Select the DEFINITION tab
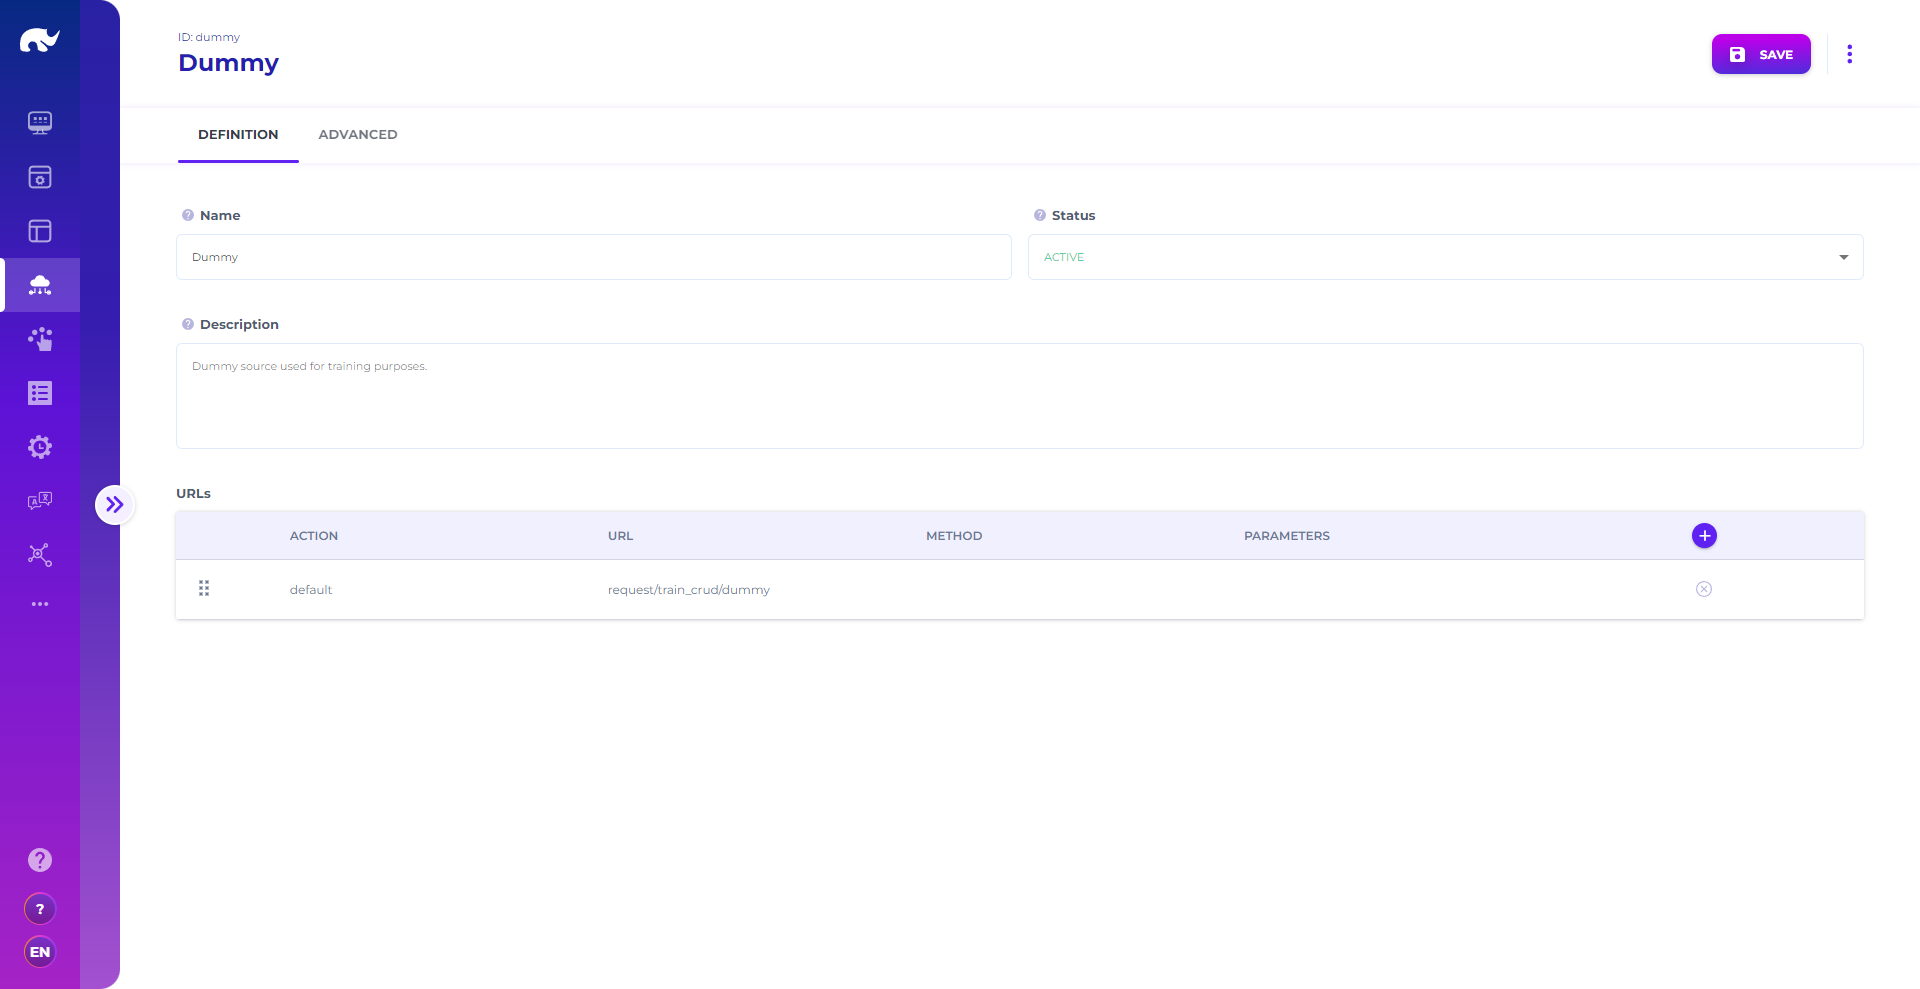This screenshot has height=989, width=1920. click(238, 134)
